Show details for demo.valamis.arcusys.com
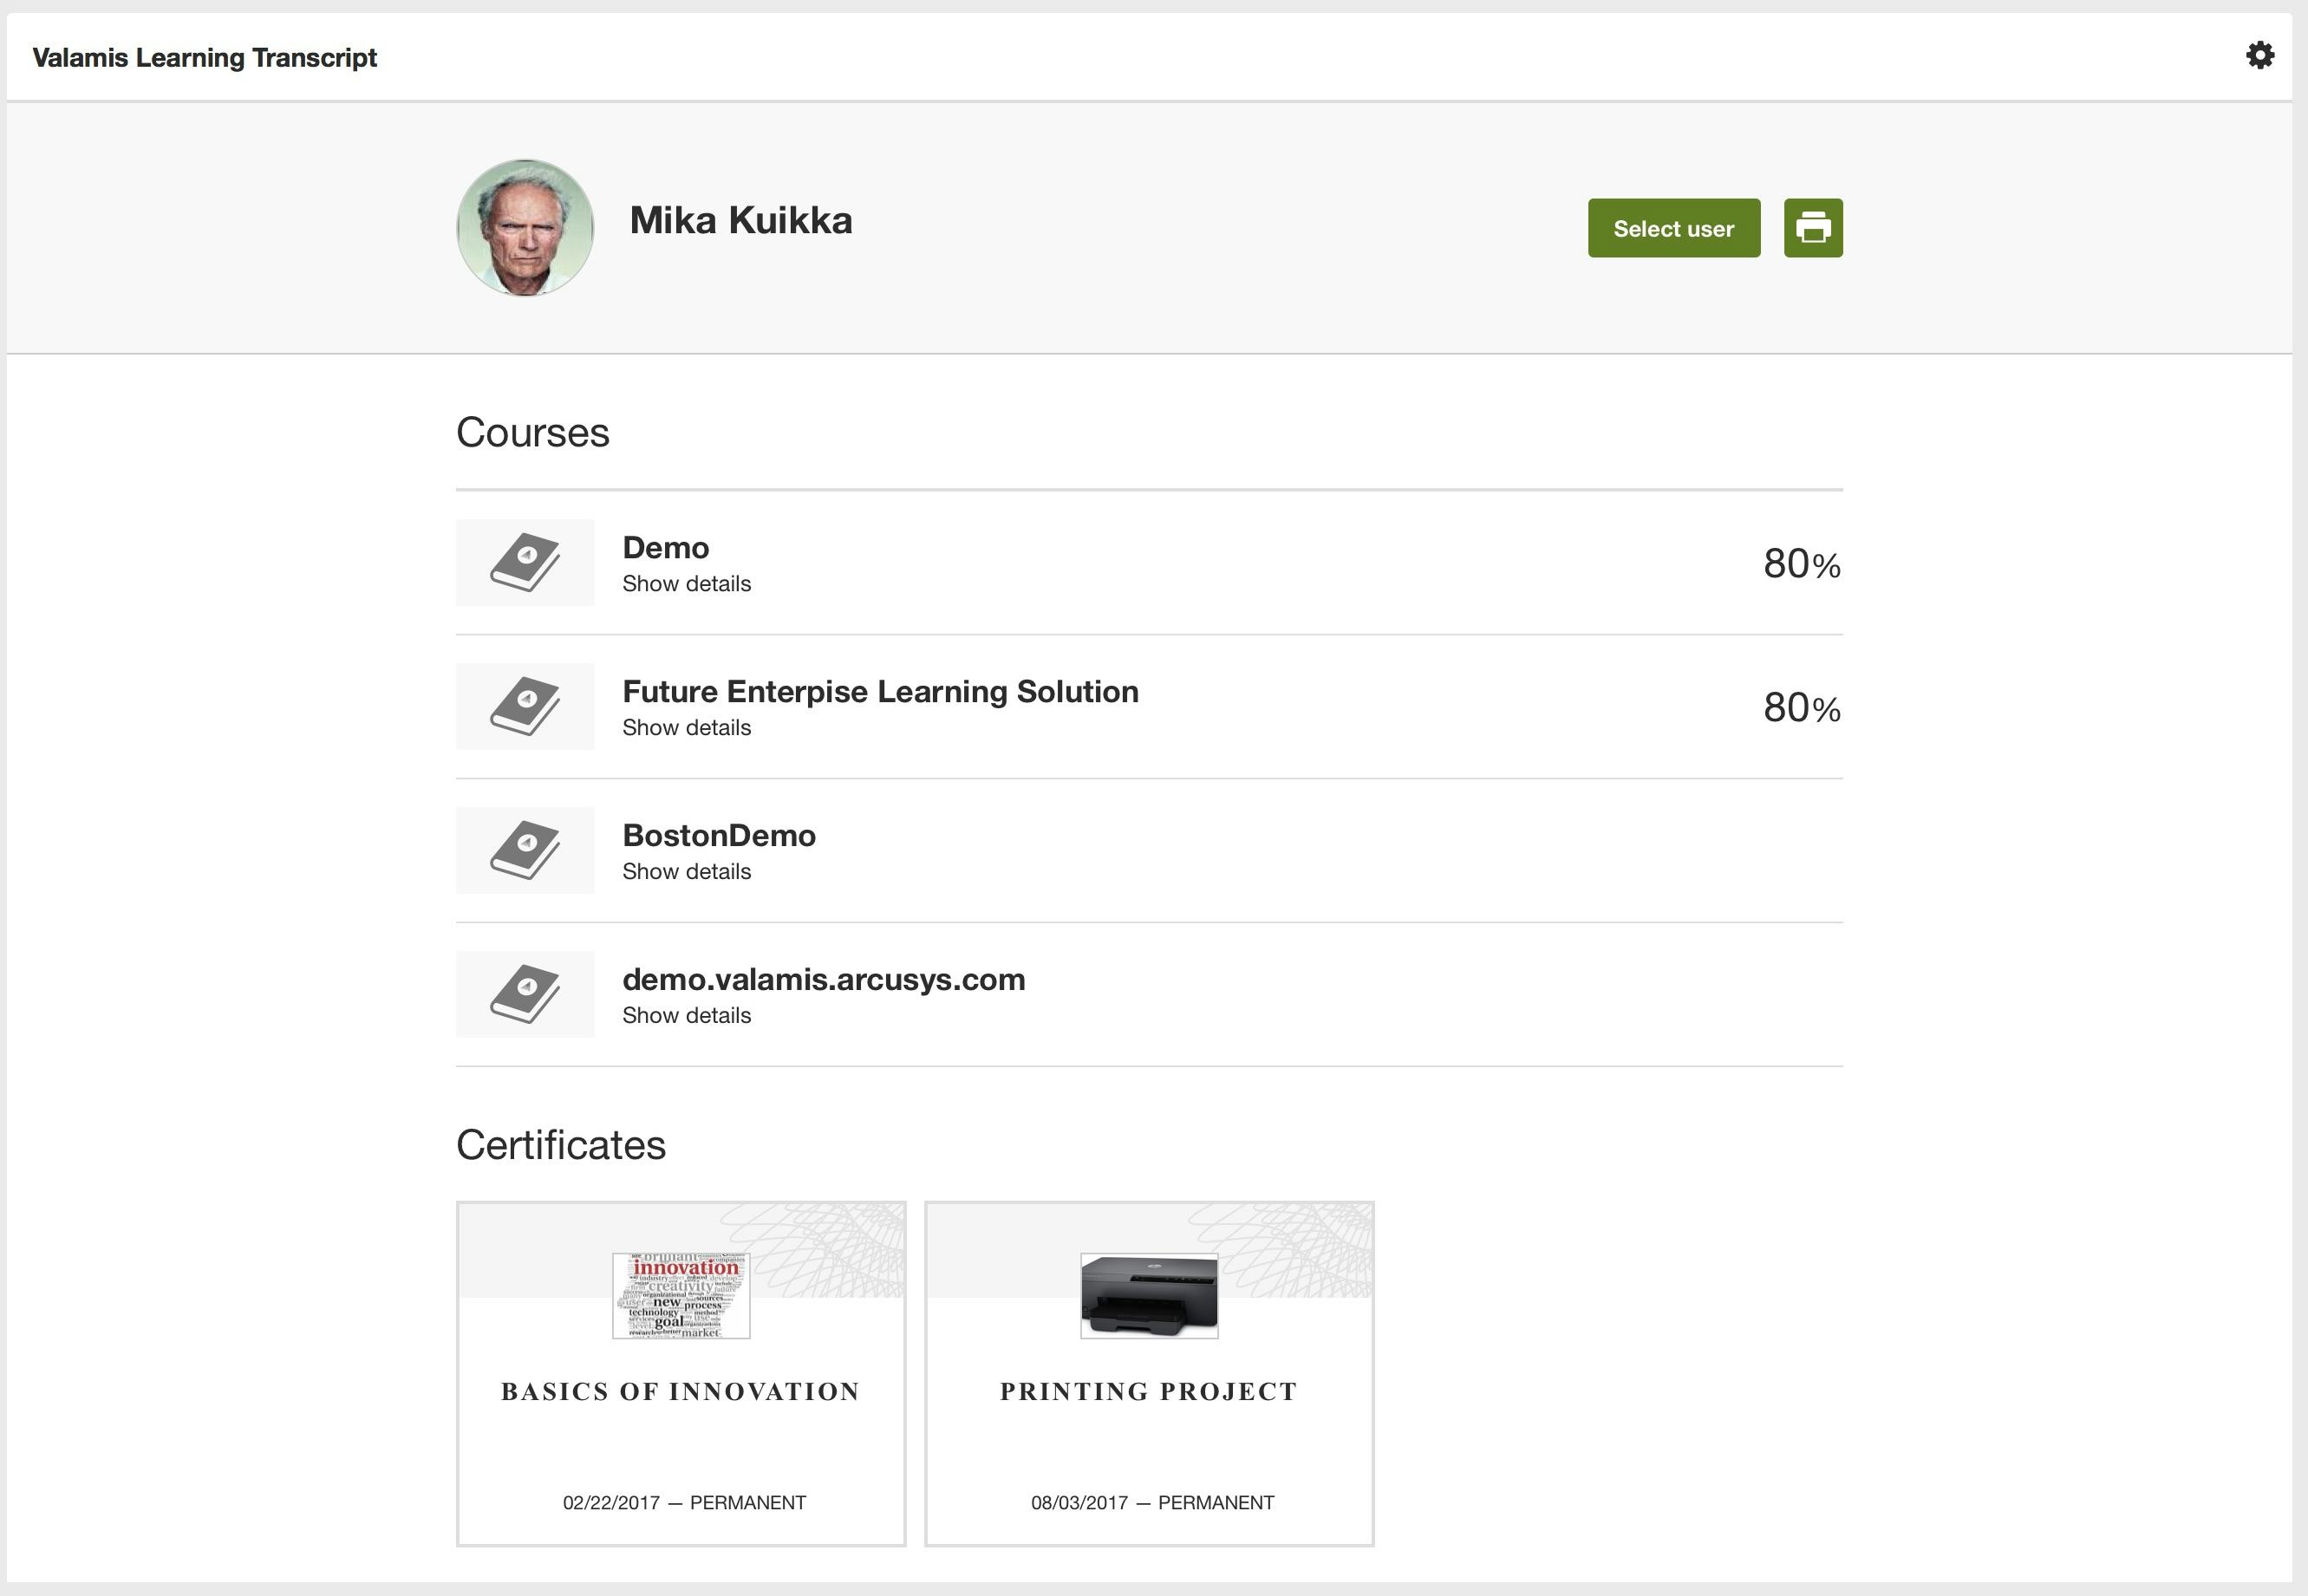 pos(686,1015)
